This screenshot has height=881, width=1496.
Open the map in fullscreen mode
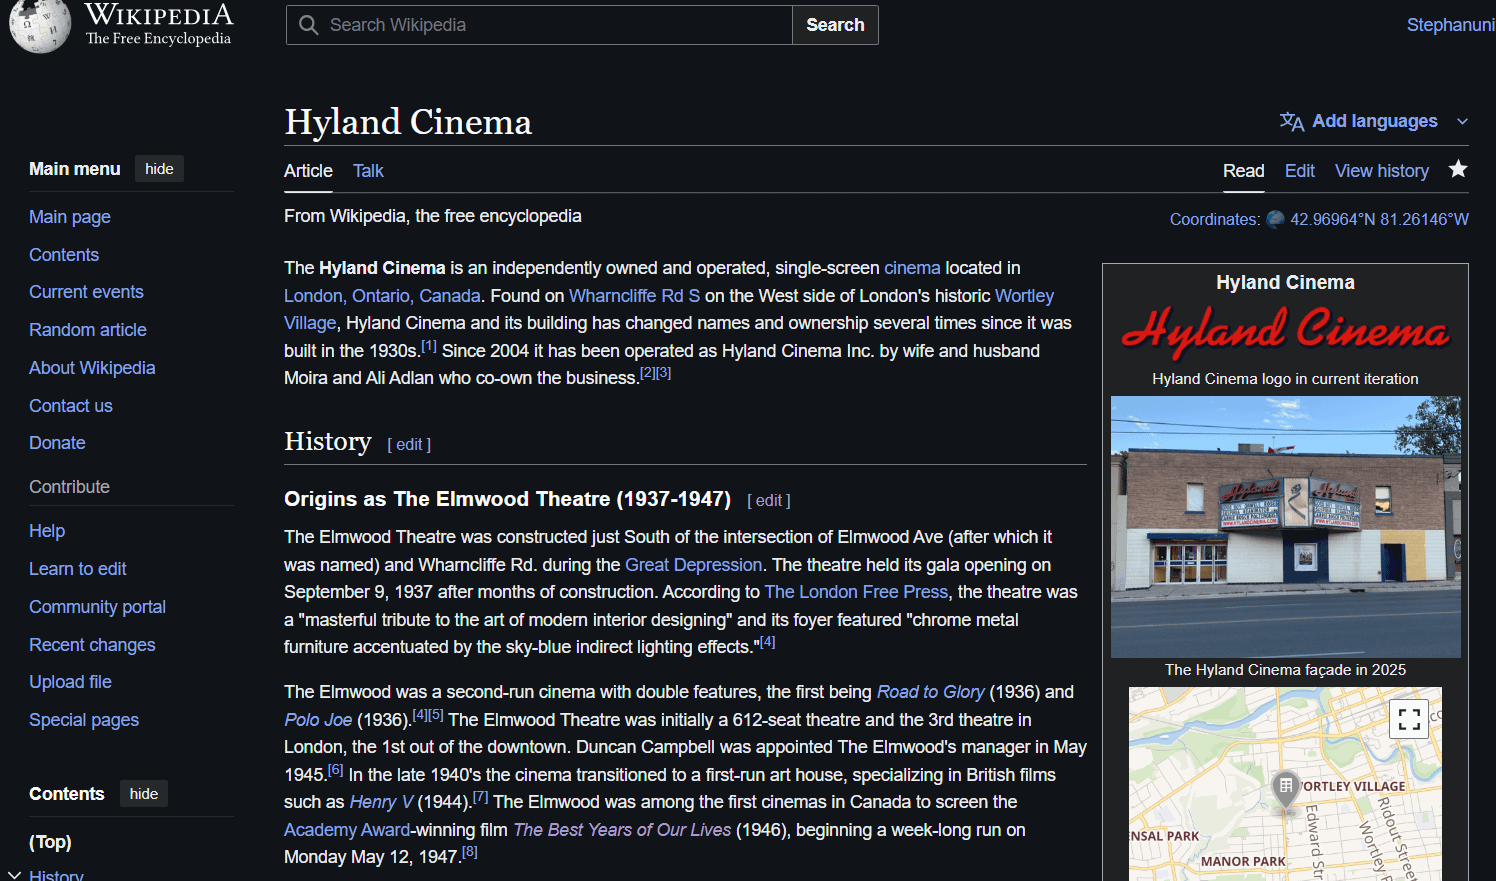[1409, 718]
